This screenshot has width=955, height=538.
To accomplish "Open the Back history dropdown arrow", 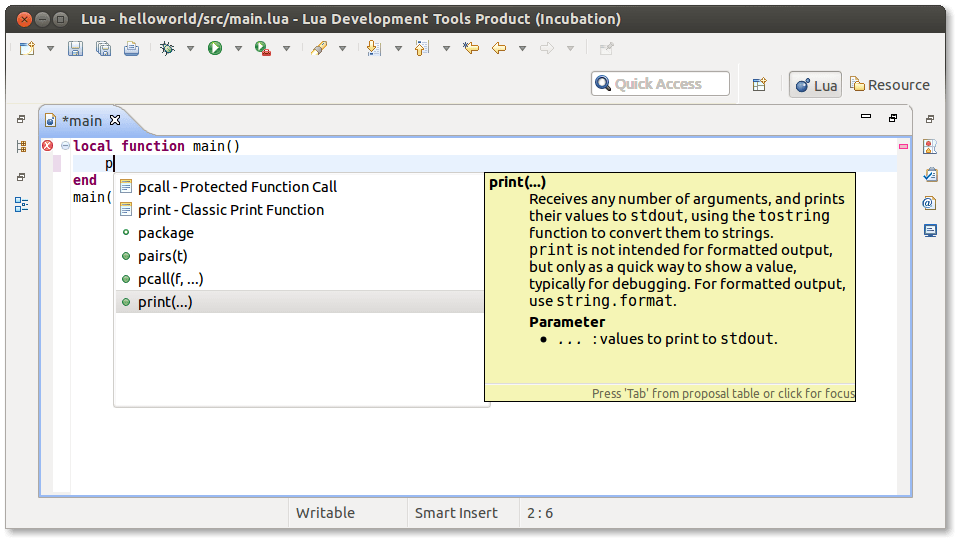I will tap(522, 49).
